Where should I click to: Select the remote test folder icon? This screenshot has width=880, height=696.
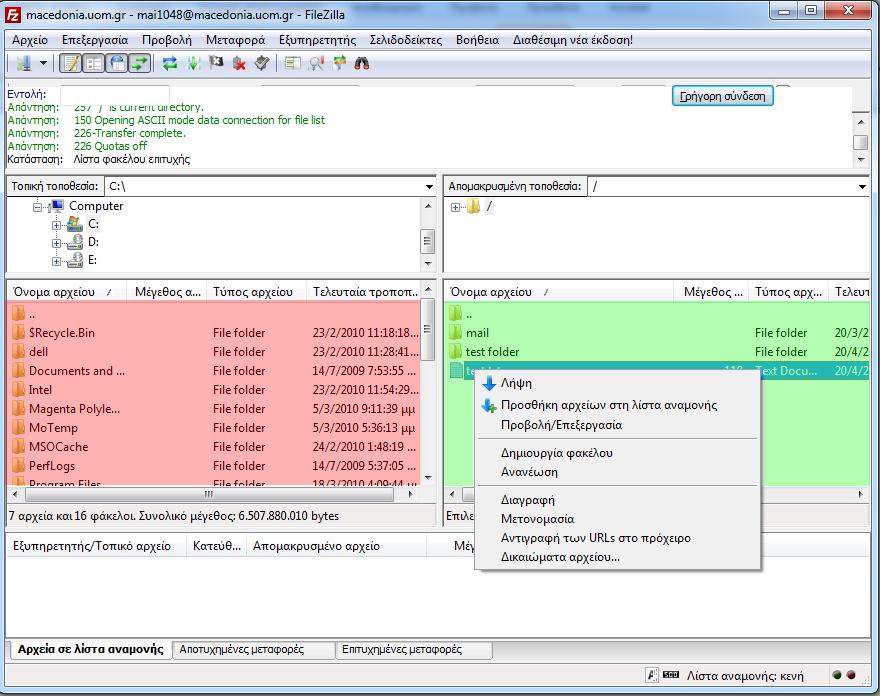pyautogui.click(x=455, y=351)
